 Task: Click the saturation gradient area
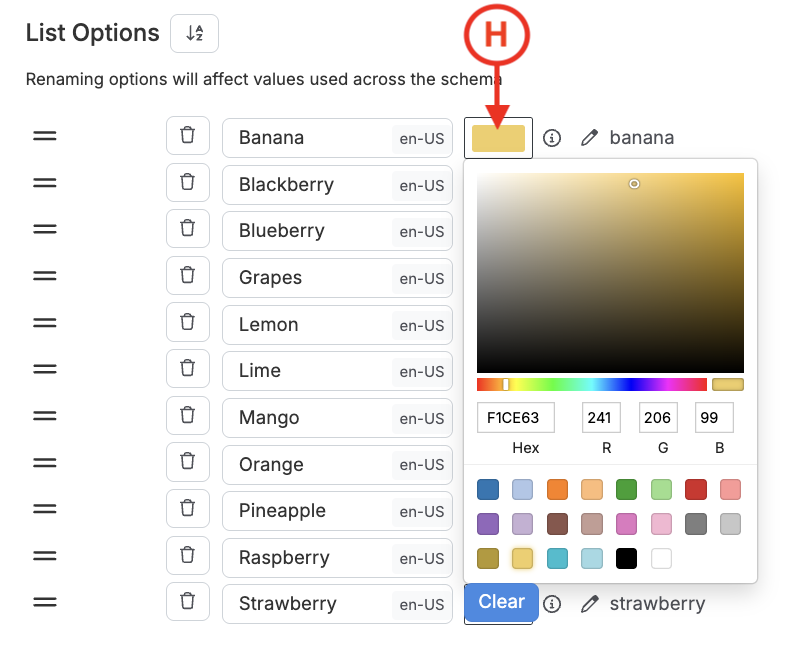coord(610,272)
